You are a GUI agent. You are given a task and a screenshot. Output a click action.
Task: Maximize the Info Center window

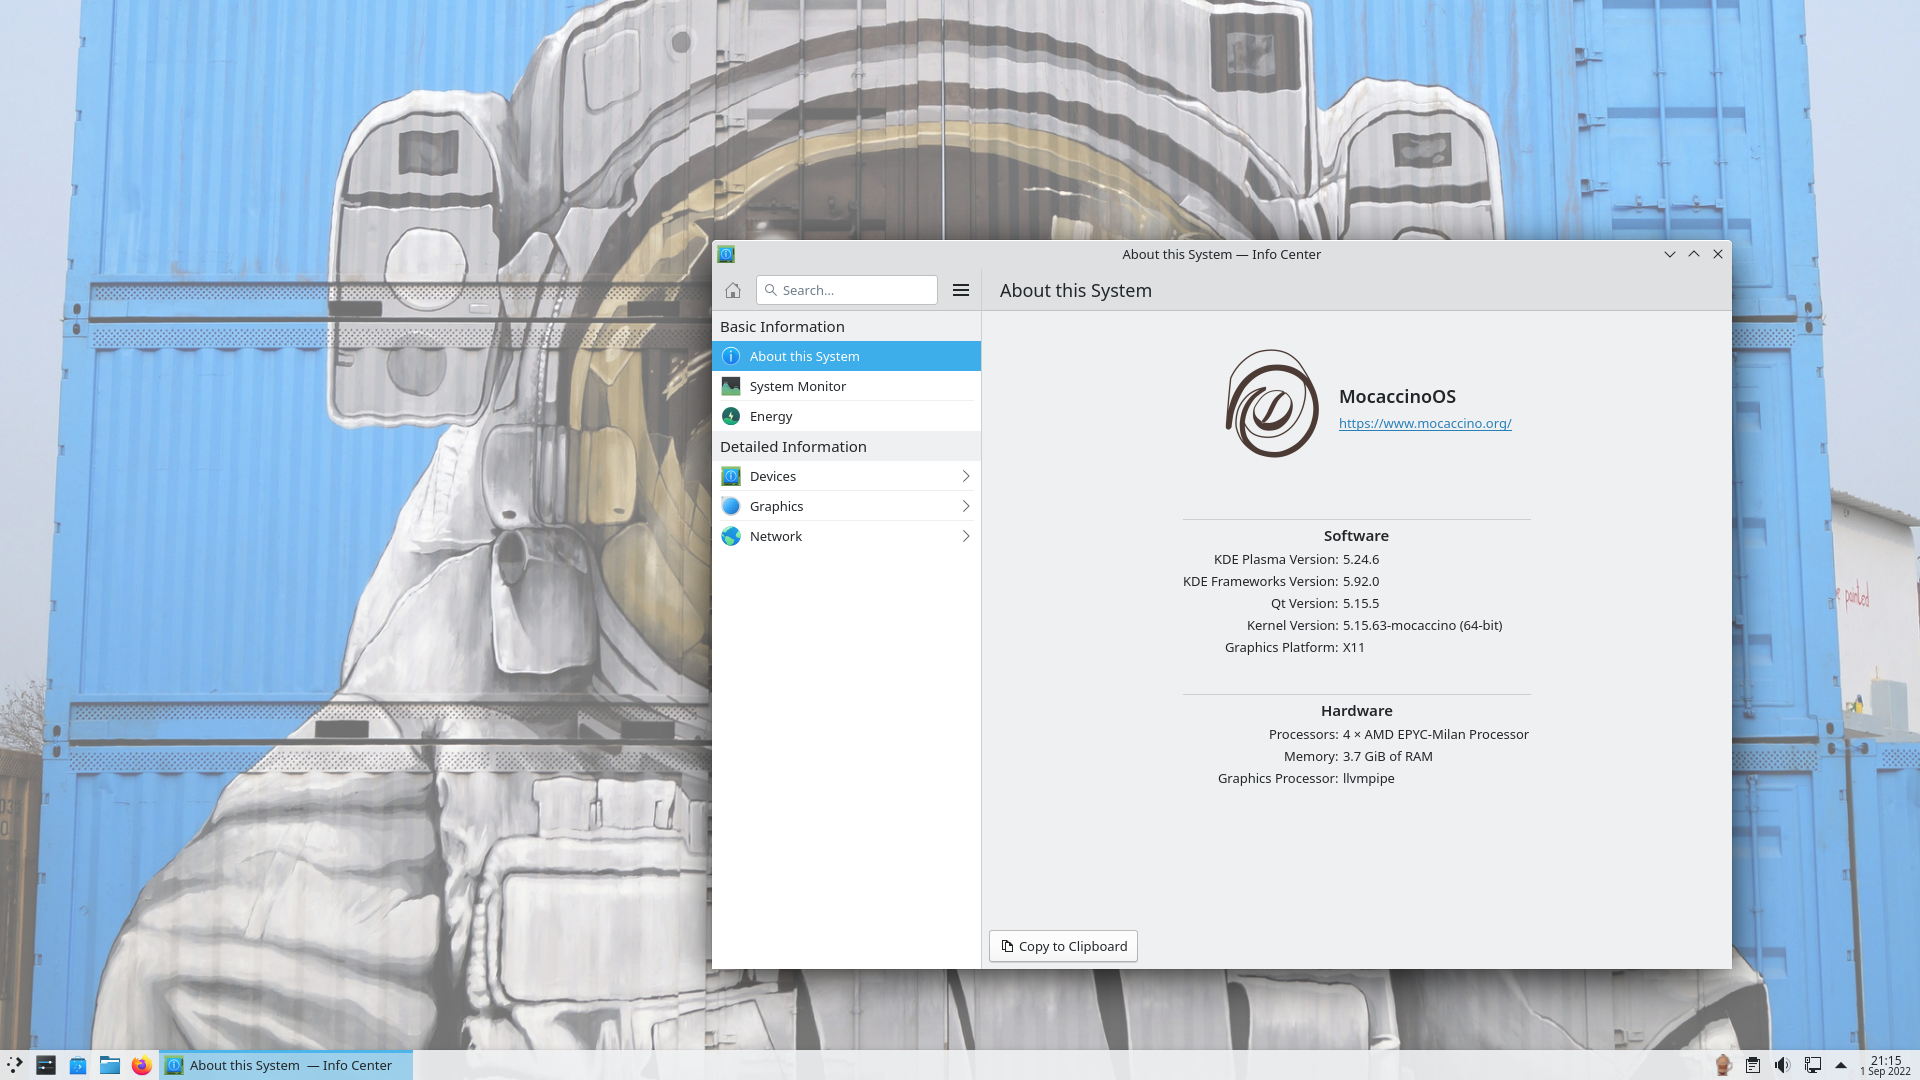point(1694,254)
